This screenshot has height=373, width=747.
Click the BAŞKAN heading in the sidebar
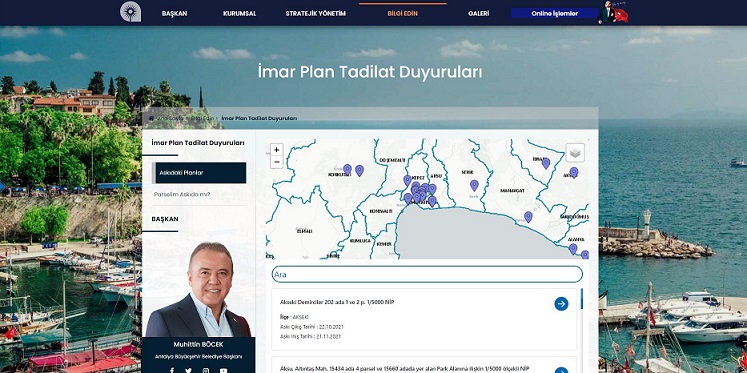point(165,219)
